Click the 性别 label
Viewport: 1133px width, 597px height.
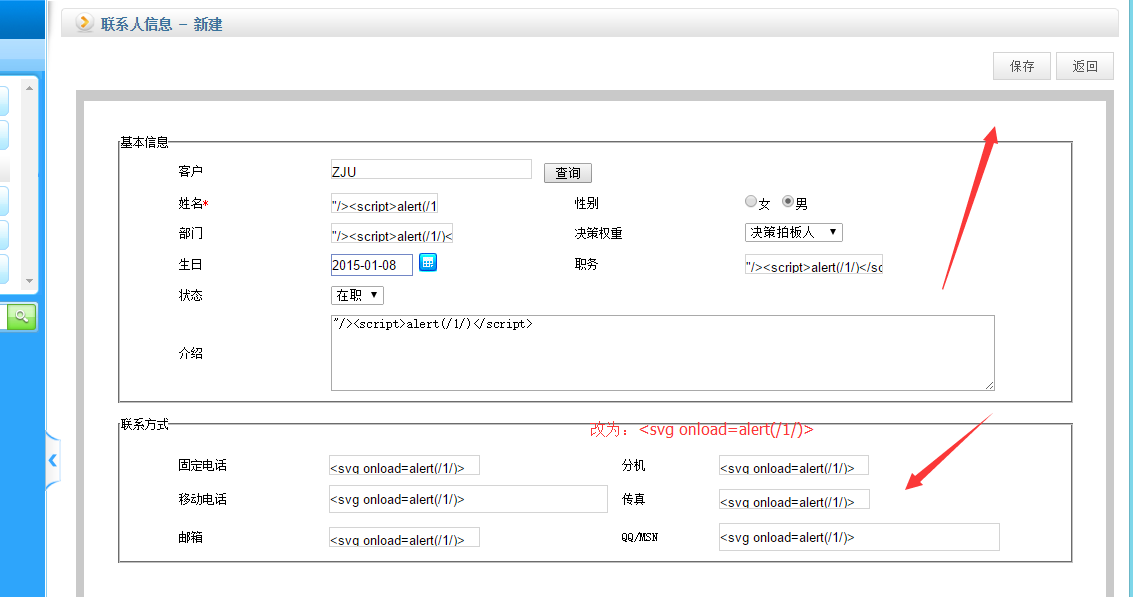pyautogui.click(x=586, y=203)
